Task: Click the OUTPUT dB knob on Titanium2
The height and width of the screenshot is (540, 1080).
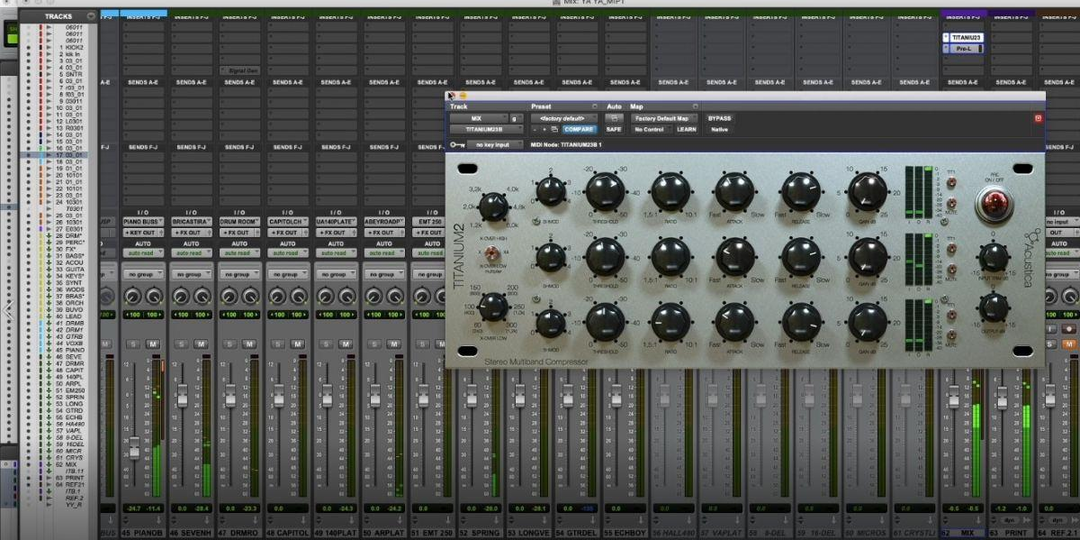Action: tap(994, 307)
